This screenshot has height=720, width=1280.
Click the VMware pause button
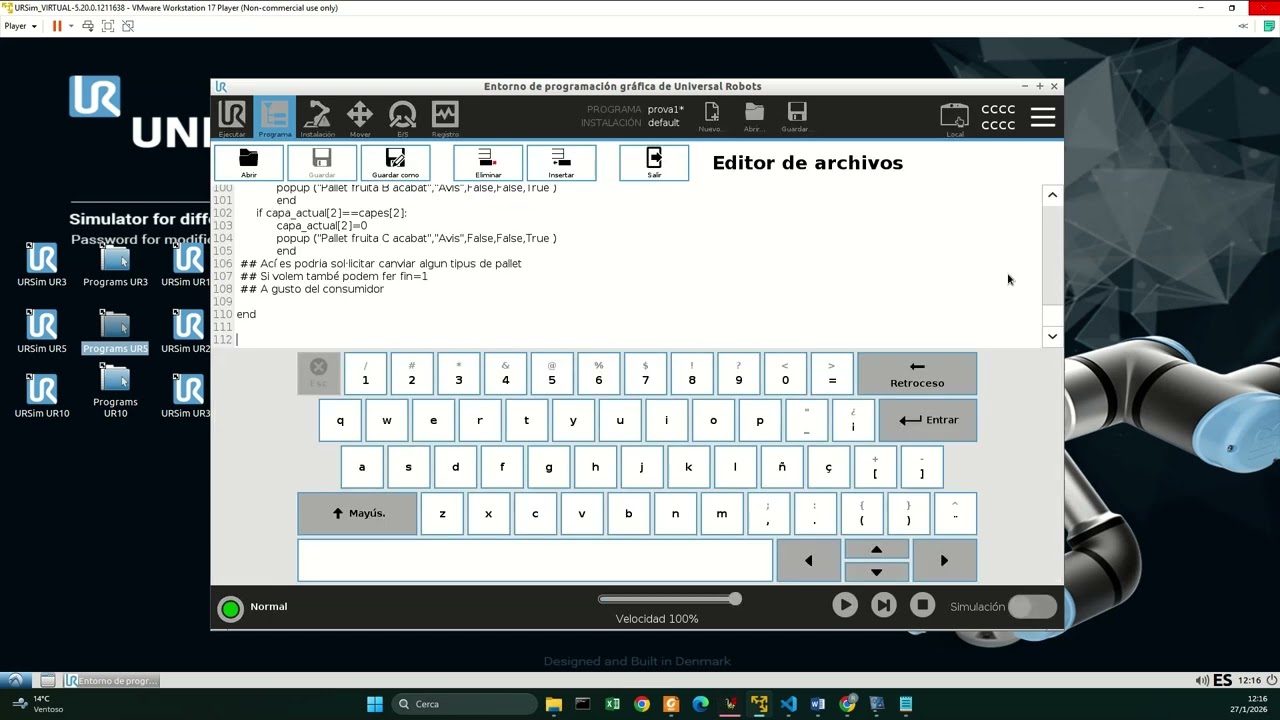pyautogui.click(x=57, y=26)
